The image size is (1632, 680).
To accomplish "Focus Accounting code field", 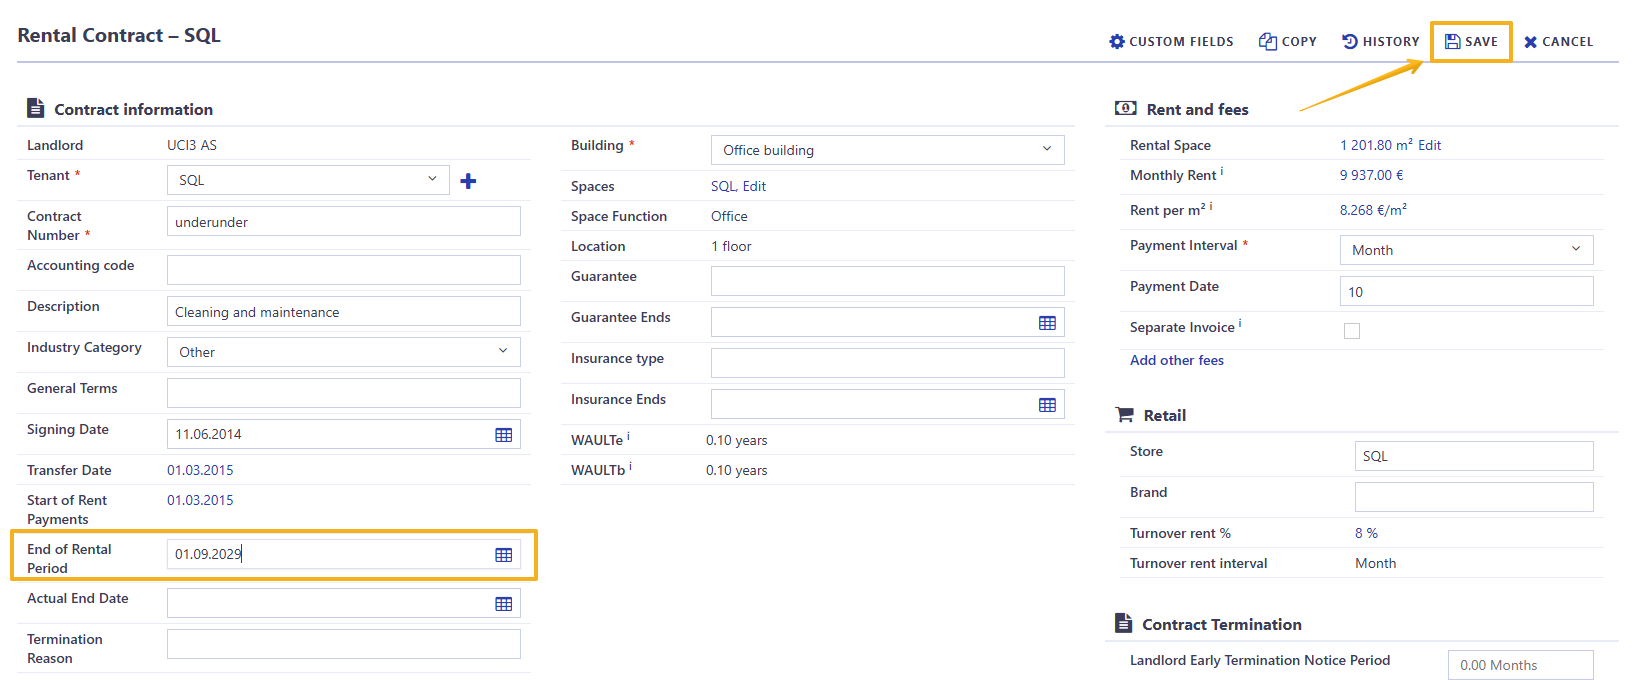I will [344, 270].
